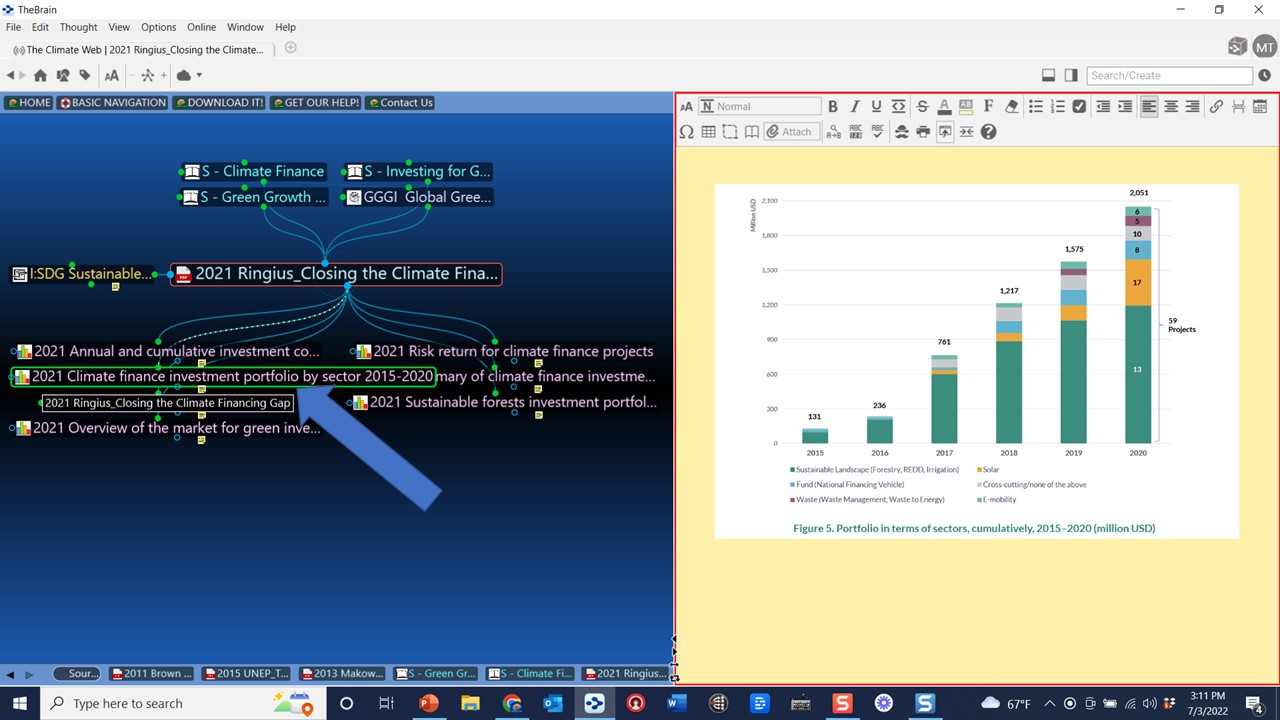Open the Thought menu
1280x720 pixels.
click(78, 27)
